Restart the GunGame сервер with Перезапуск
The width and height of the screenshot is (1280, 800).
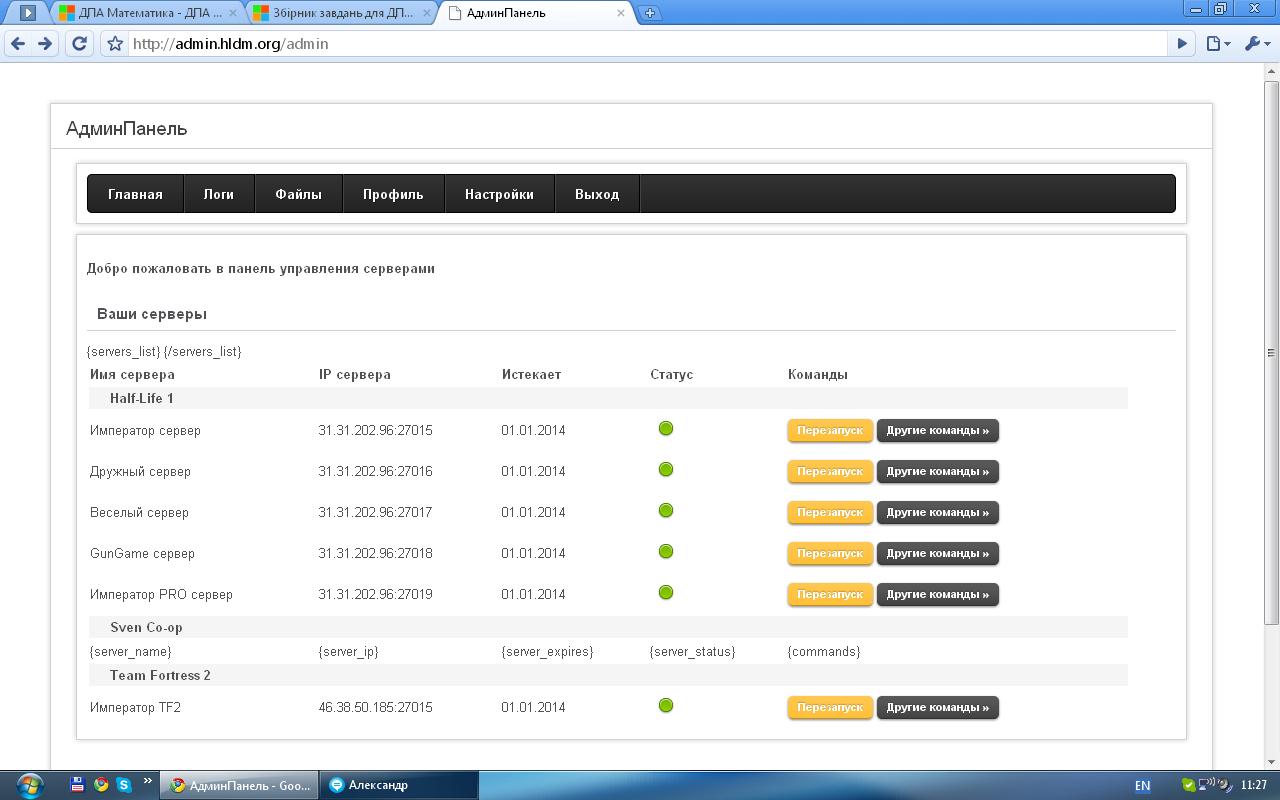(x=830, y=554)
